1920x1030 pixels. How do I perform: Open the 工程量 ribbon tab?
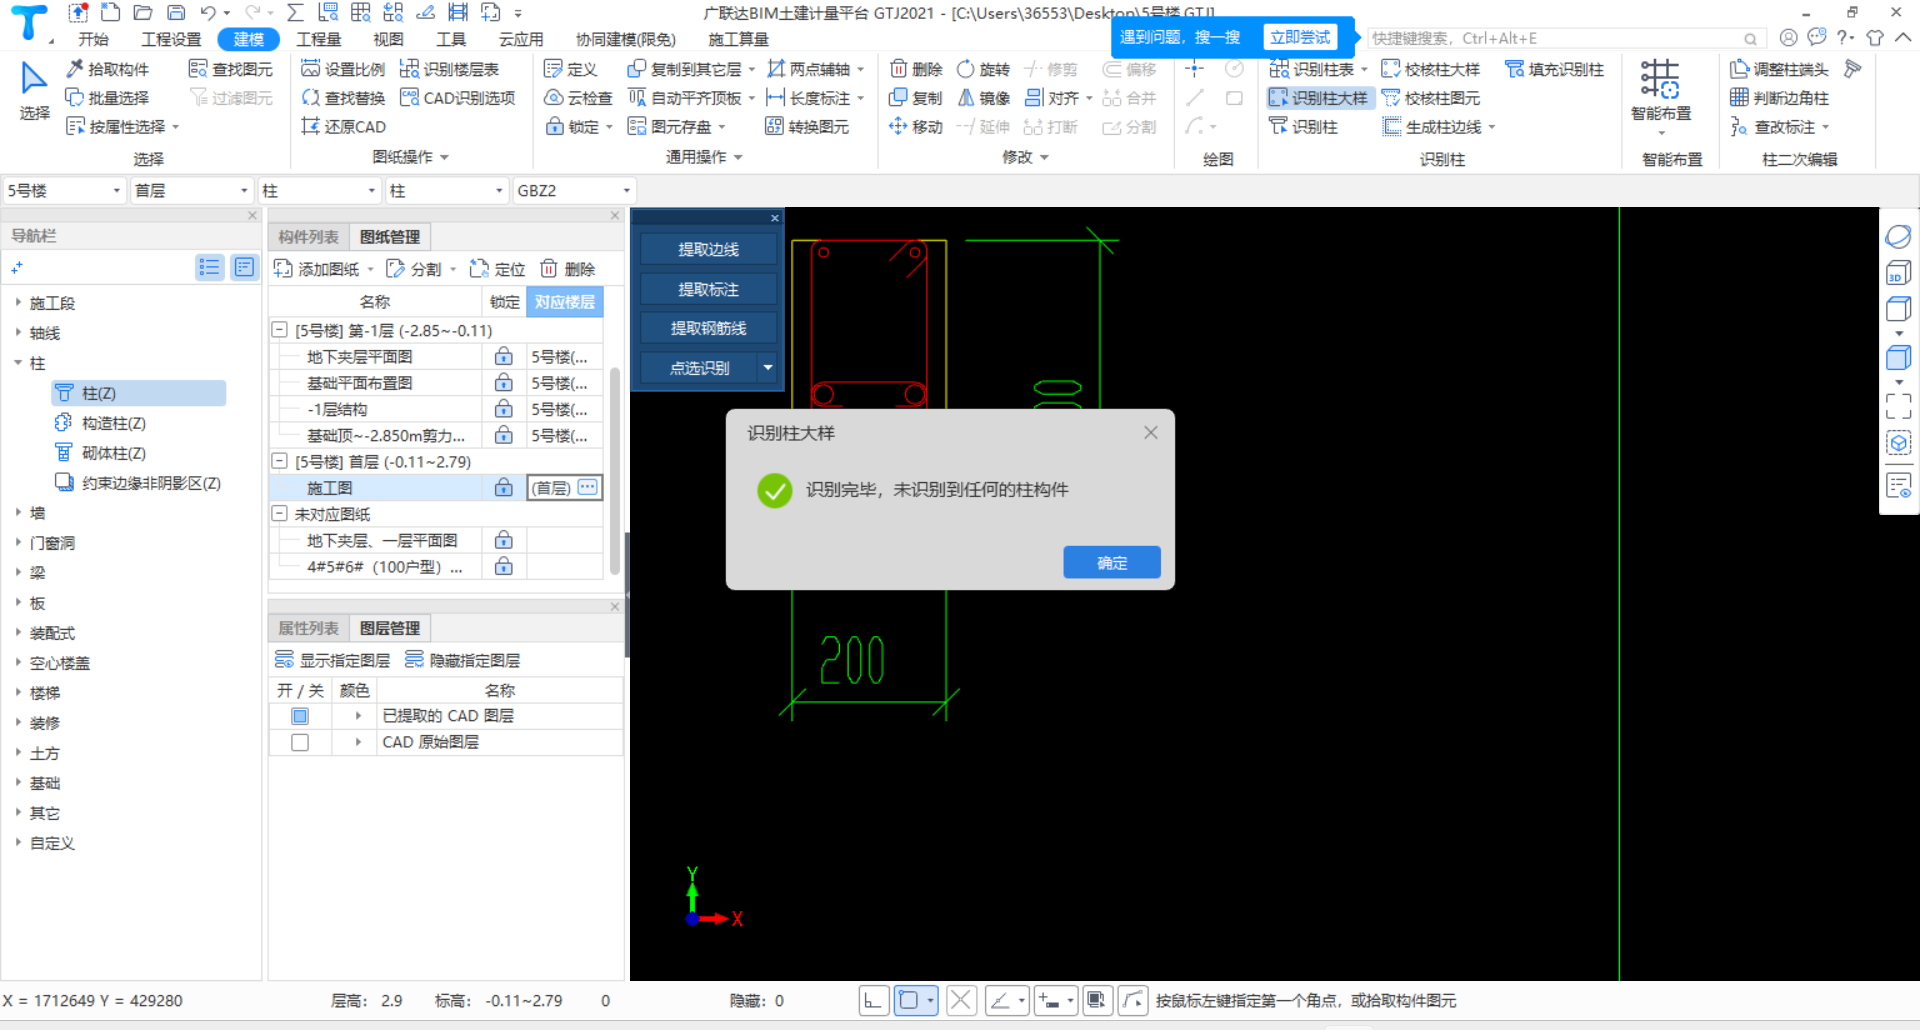point(319,39)
